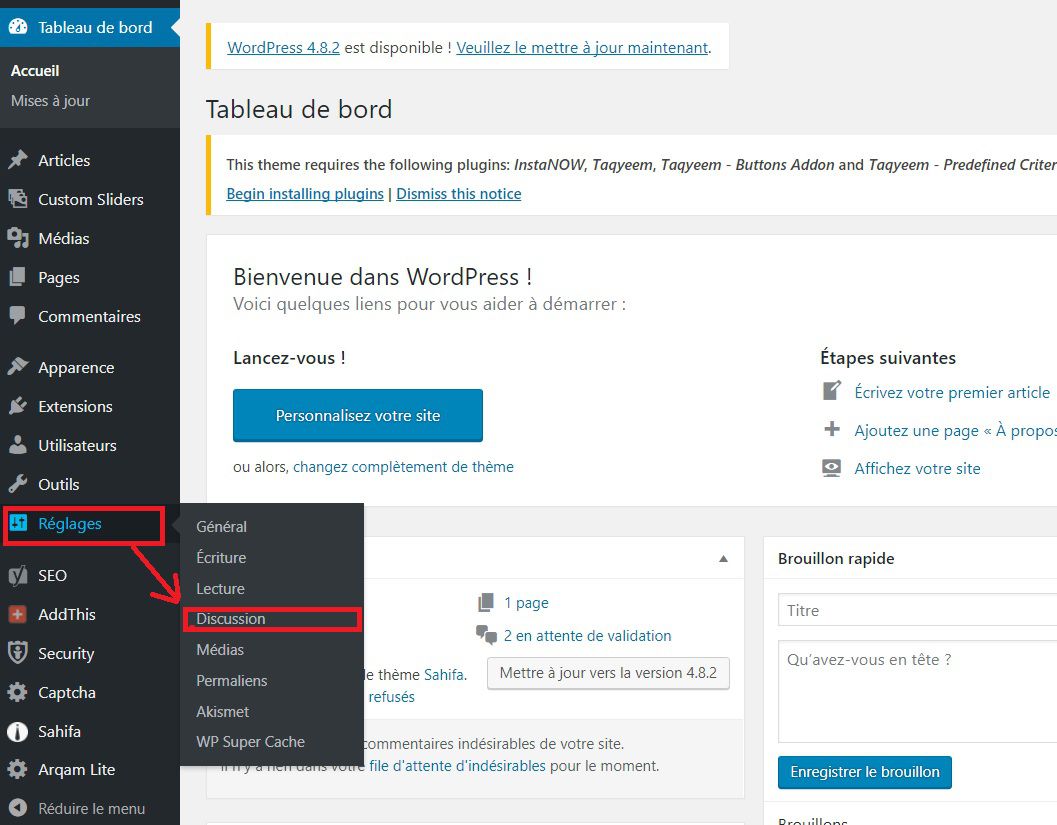Click the Captcha gear icon

18,692
